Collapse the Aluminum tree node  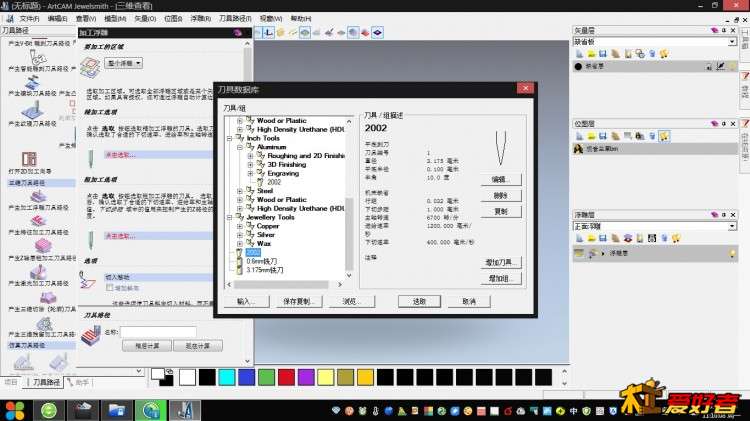pyautogui.click(x=240, y=147)
